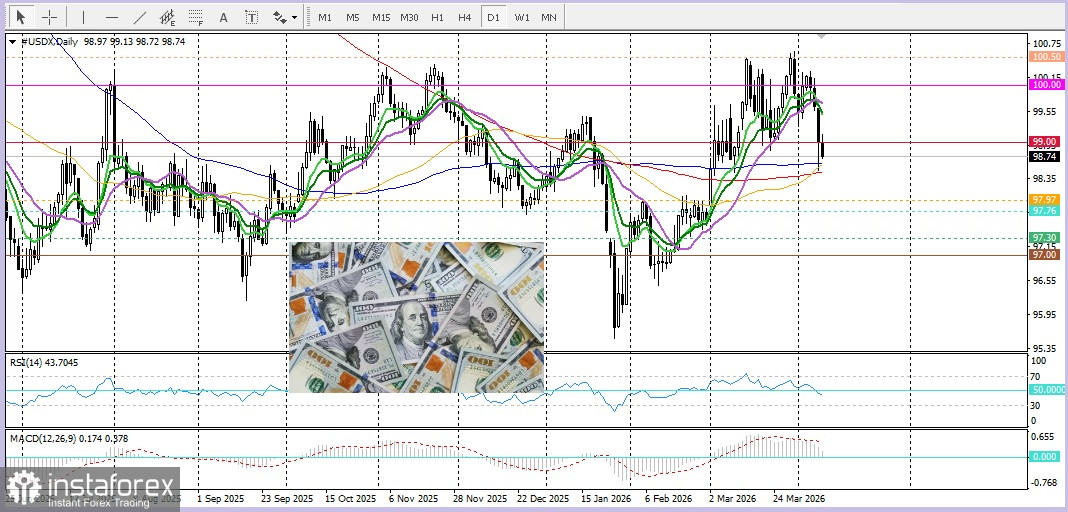Pick the vertical line drawing tool
This screenshot has height=512, width=1068.
pyautogui.click(x=83, y=17)
